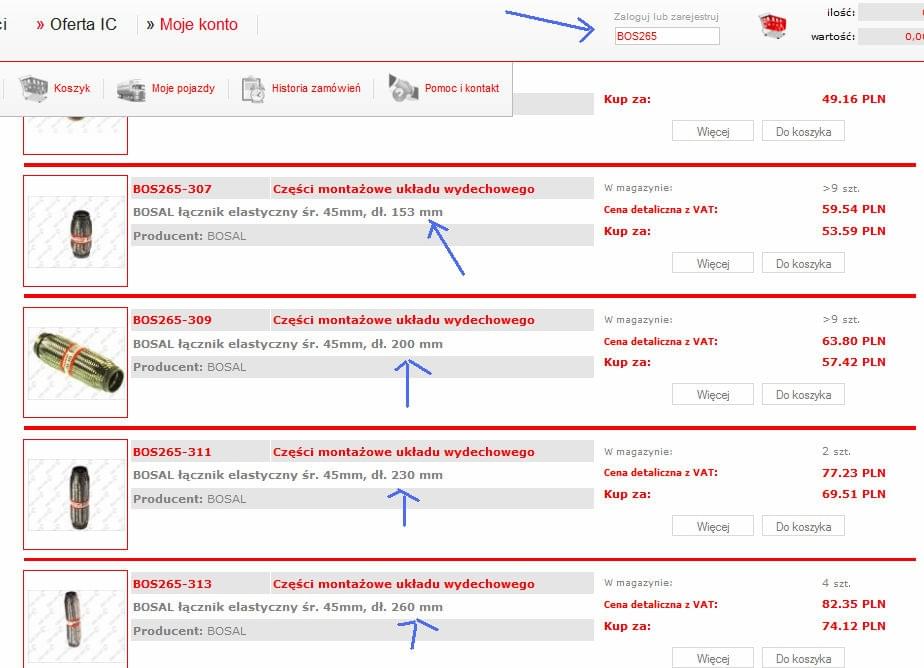Viewport: 924px width, 668px height.
Task: Click Więcej for the 49.16 PLN product
Action: coord(713,131)
